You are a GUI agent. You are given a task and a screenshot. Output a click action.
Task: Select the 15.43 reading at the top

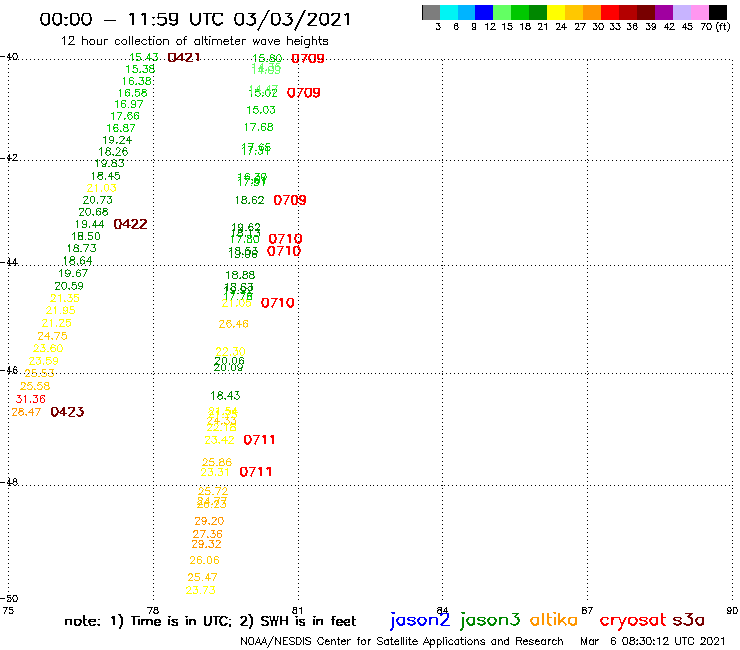pyautogui.click(x=144, y=57)
